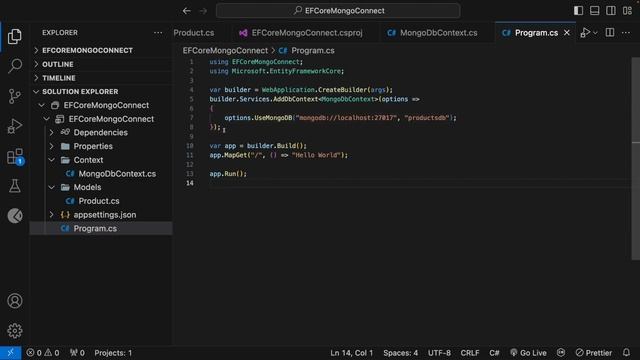The image size is (640, 360).
Task: Go forward with the right arrow
Action: click(203, 11)
